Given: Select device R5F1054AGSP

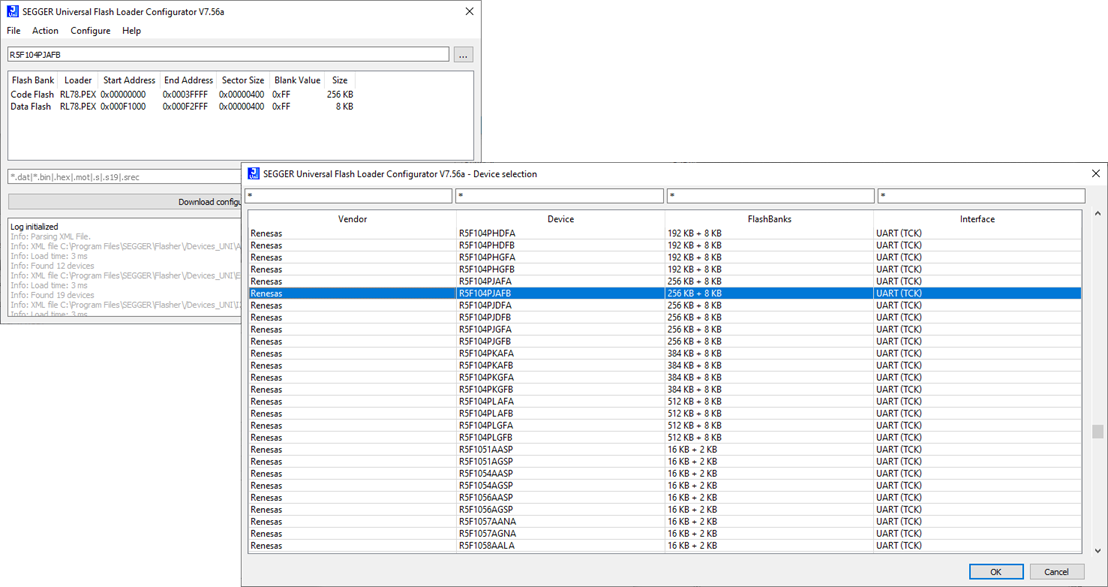Looking at the screenshot, I should [665, 485].
